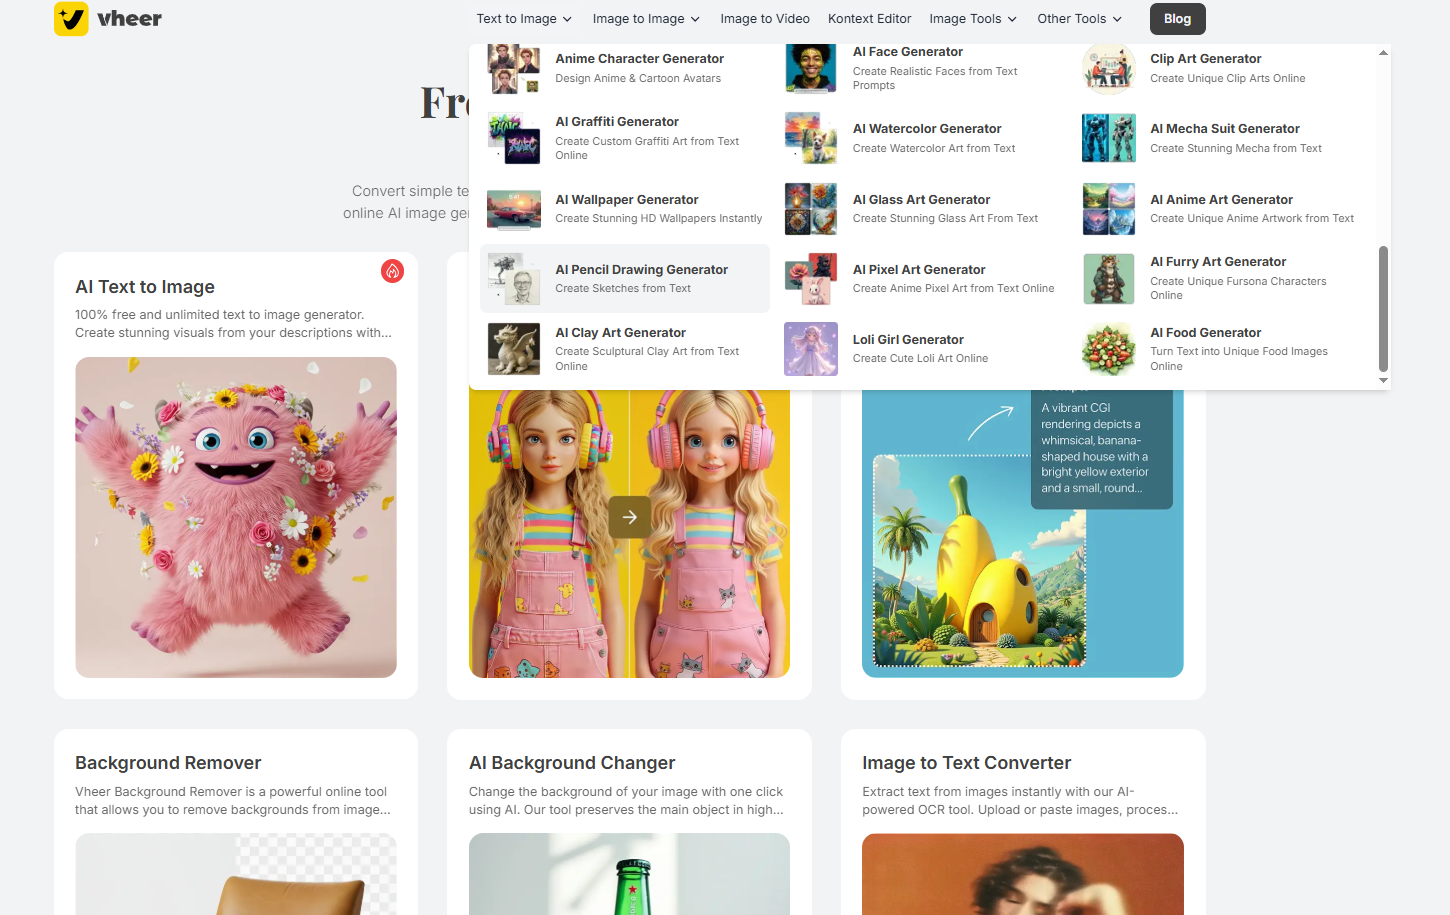Select Anime Character Generator thumbnail icon
The height and width of the screenshot is (915, 1450).
(x=514, y=68)
